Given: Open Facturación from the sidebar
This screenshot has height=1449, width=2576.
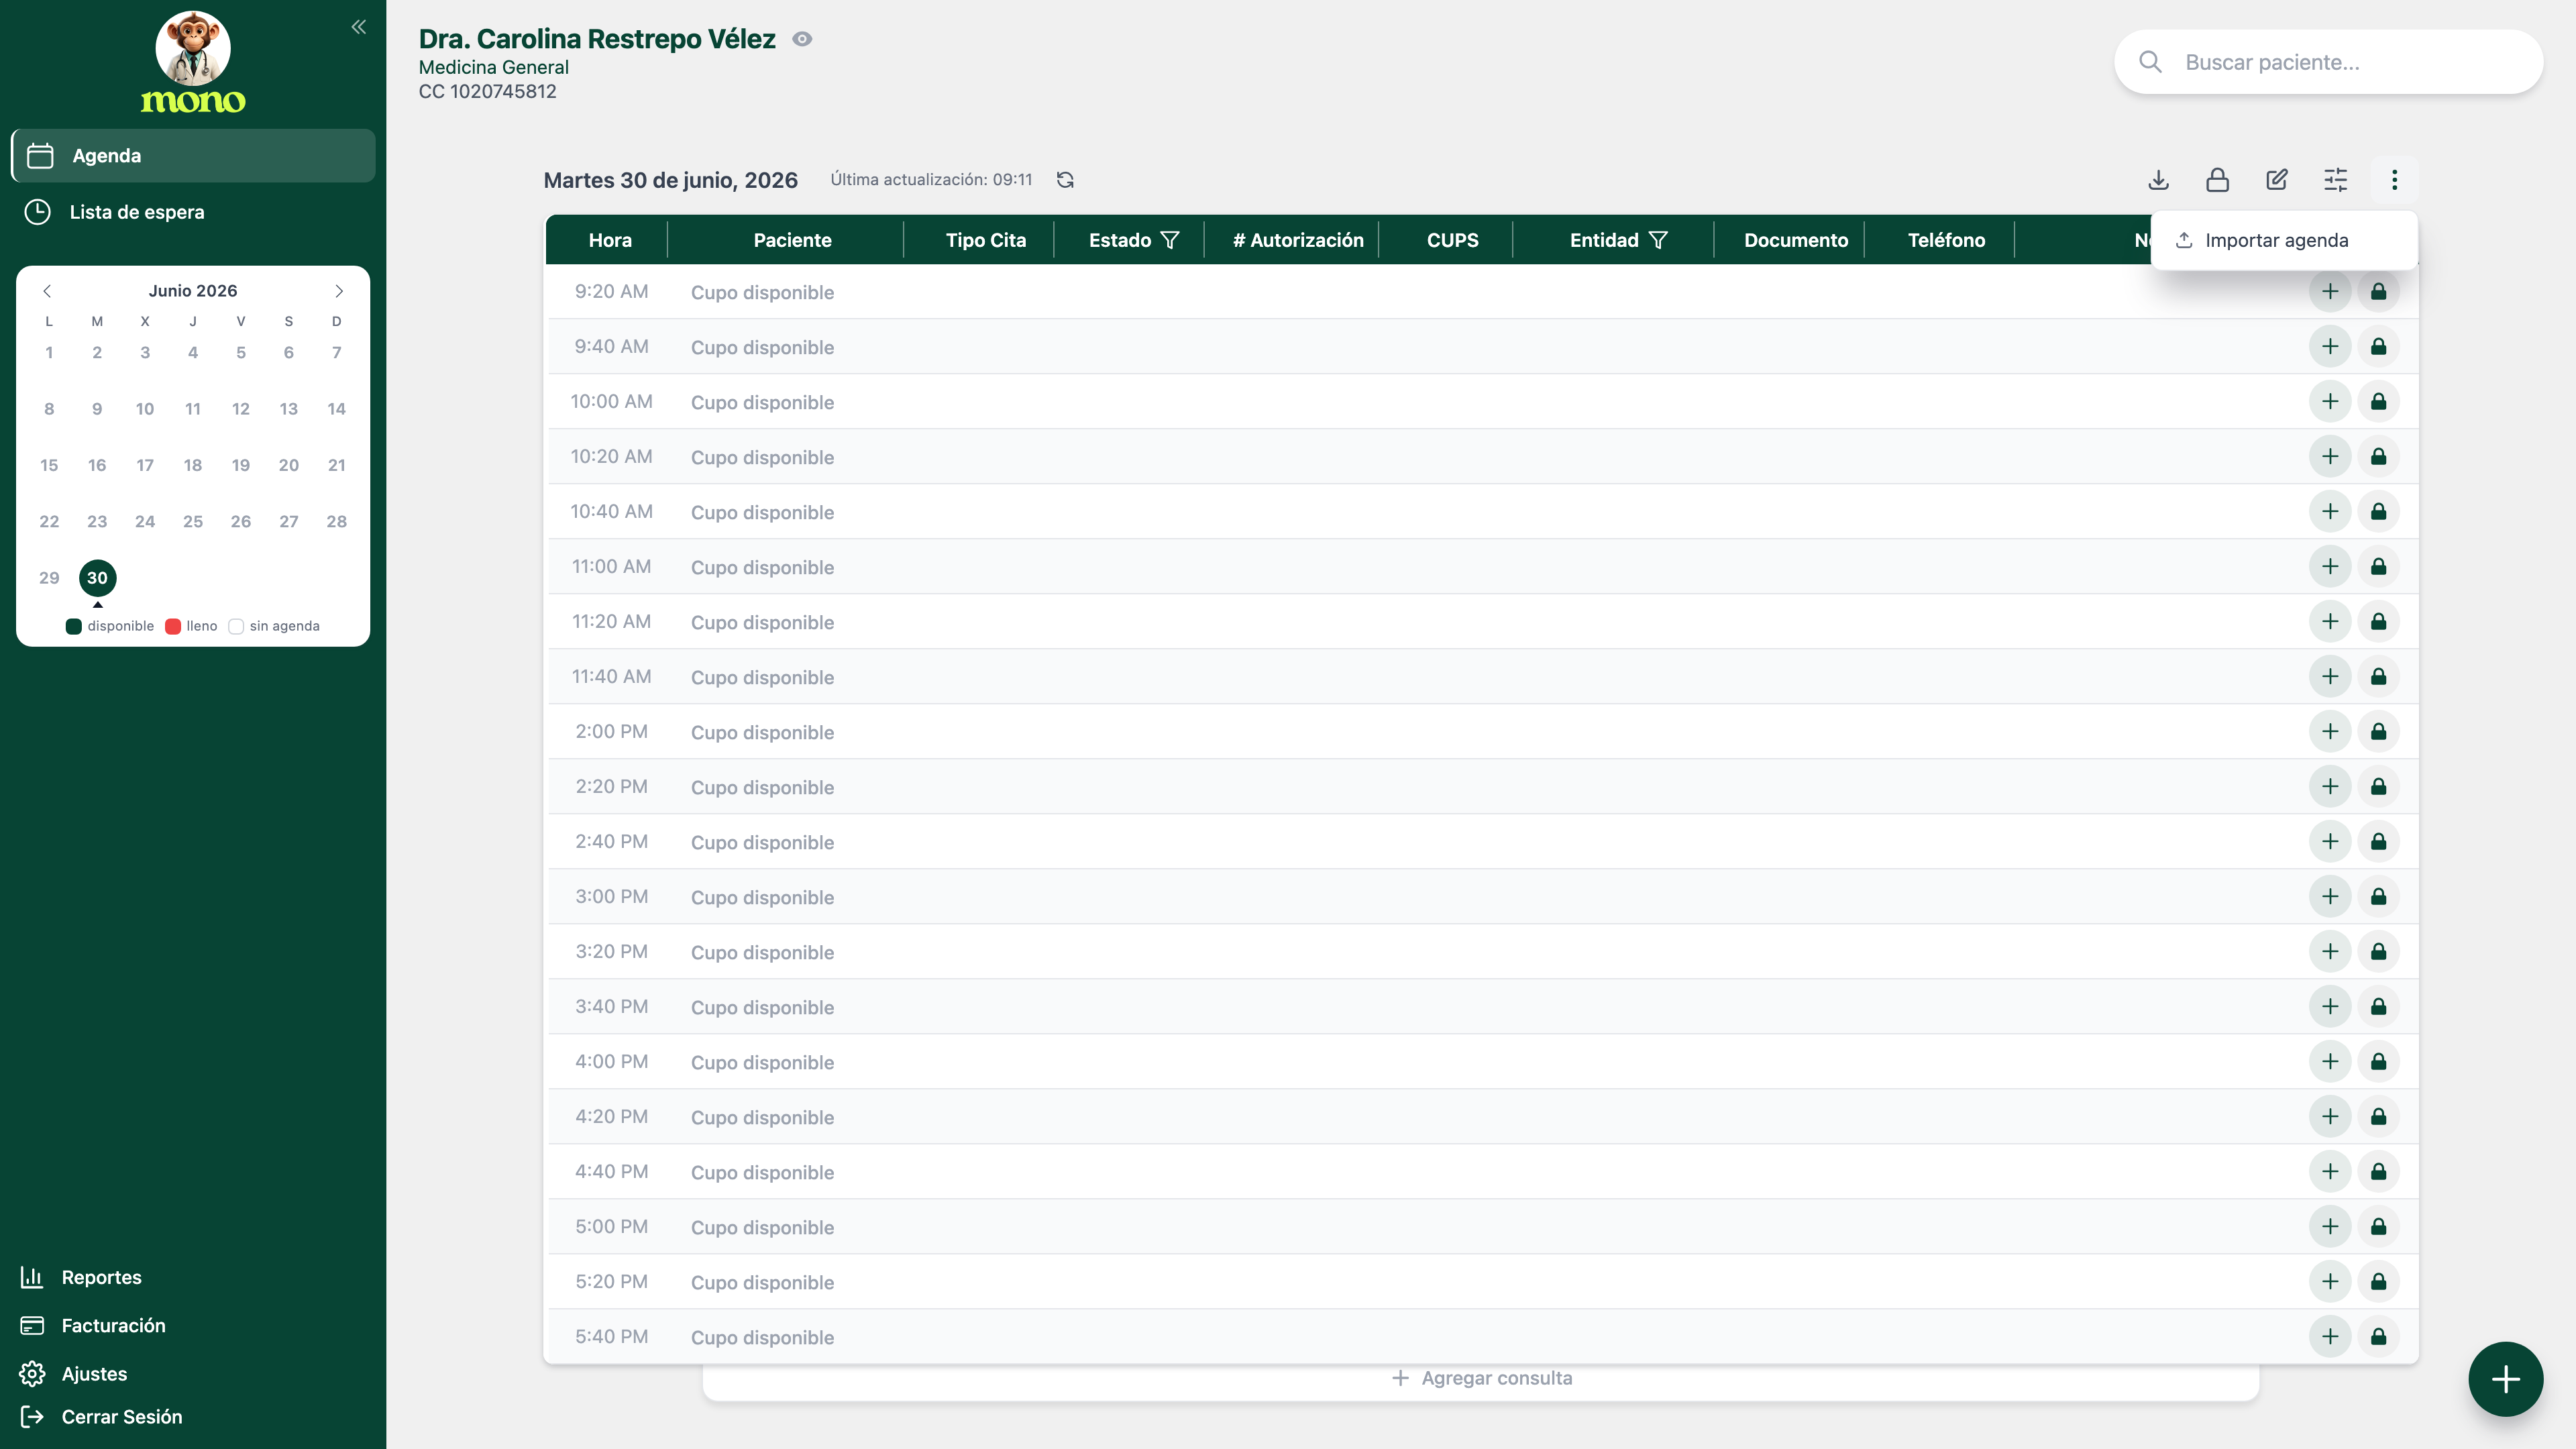Looking at the screenshot, I should 93,1325.
